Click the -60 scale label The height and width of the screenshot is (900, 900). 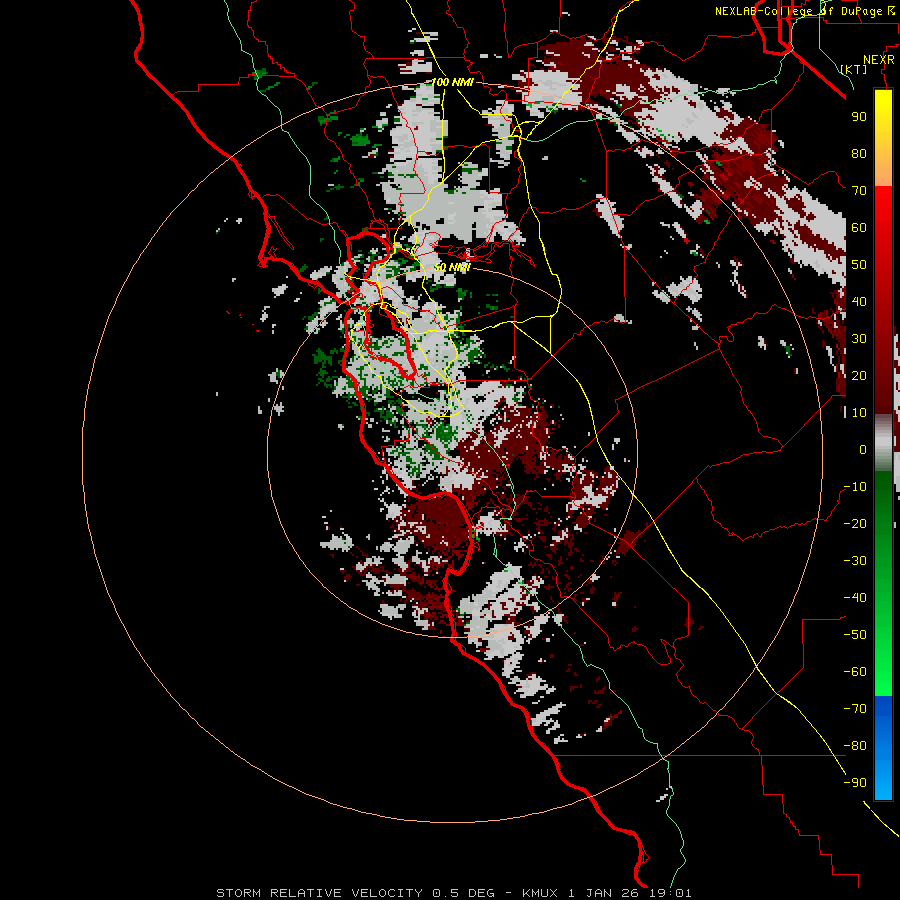click(855, 672)
